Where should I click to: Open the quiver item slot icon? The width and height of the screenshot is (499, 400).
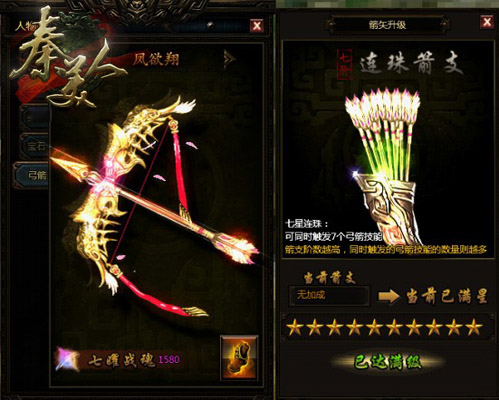[239, 358]
